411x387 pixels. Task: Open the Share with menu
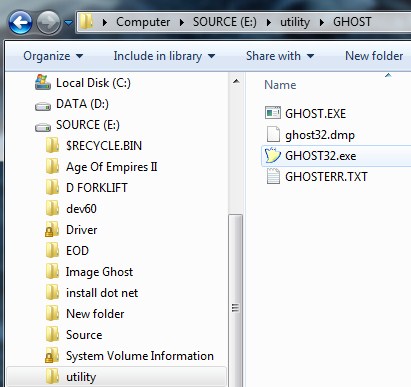coord(280,56)
